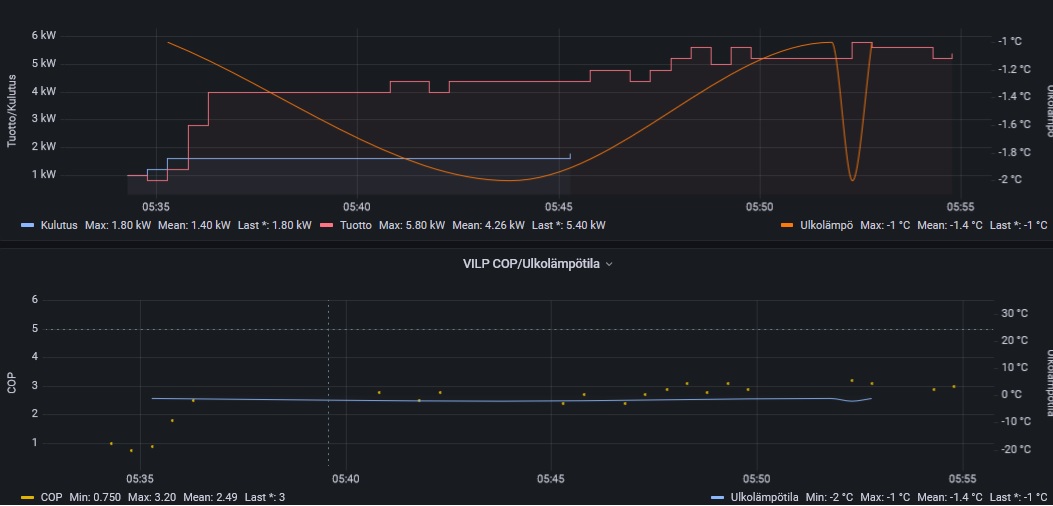Open the VILP COP/Ulkolämpötila panel title menu
The image size is (1053, 506).
pos(530,264)
